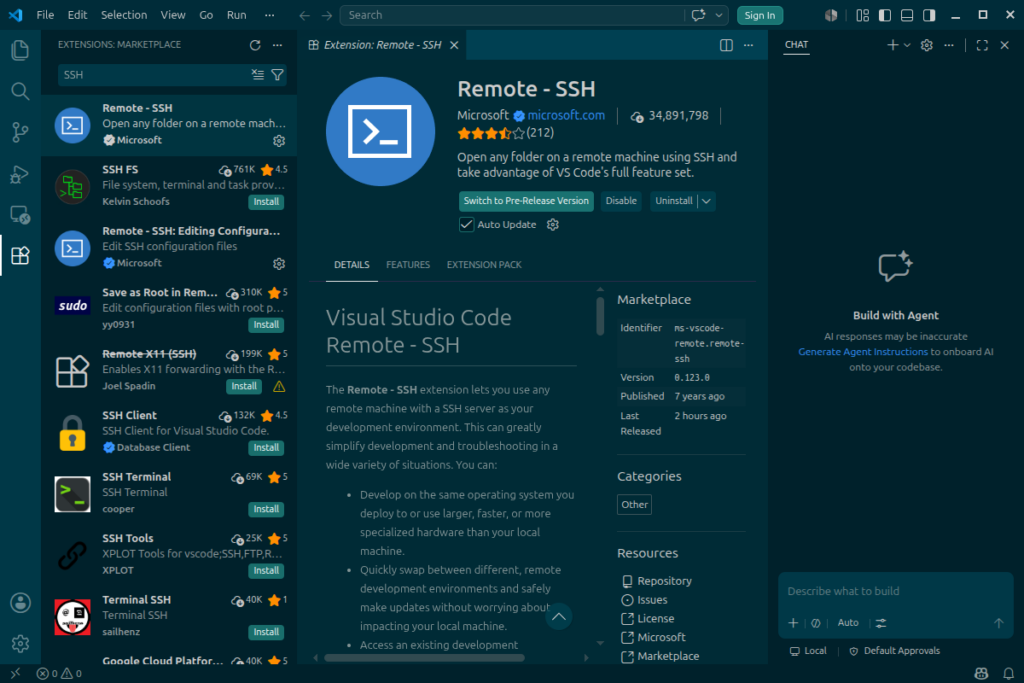Open editor more actions menu
This screenshot has width=1024, height=683.
tap(748, 45)
